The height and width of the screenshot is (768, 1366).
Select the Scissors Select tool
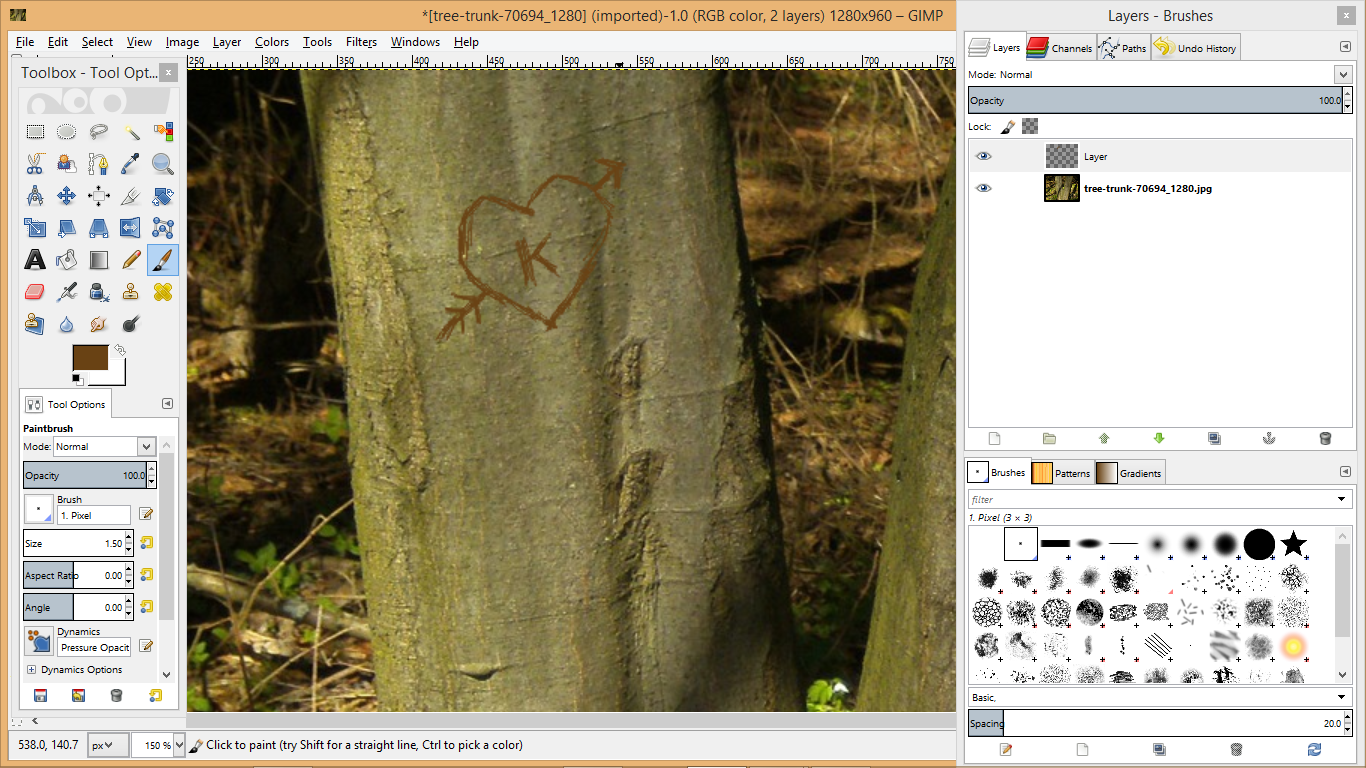[35, 163]
